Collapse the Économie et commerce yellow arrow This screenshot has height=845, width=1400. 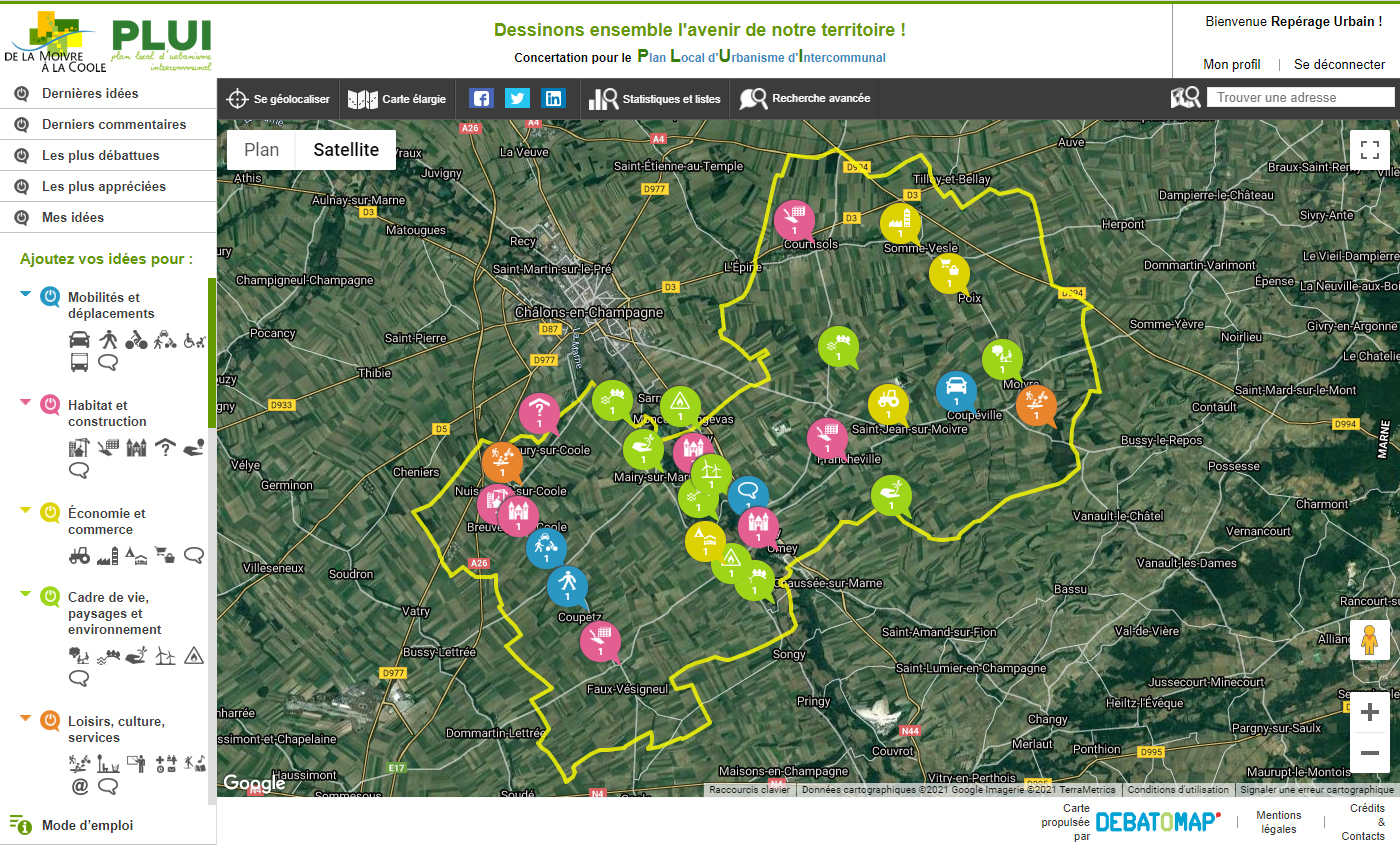coord(25,511)
